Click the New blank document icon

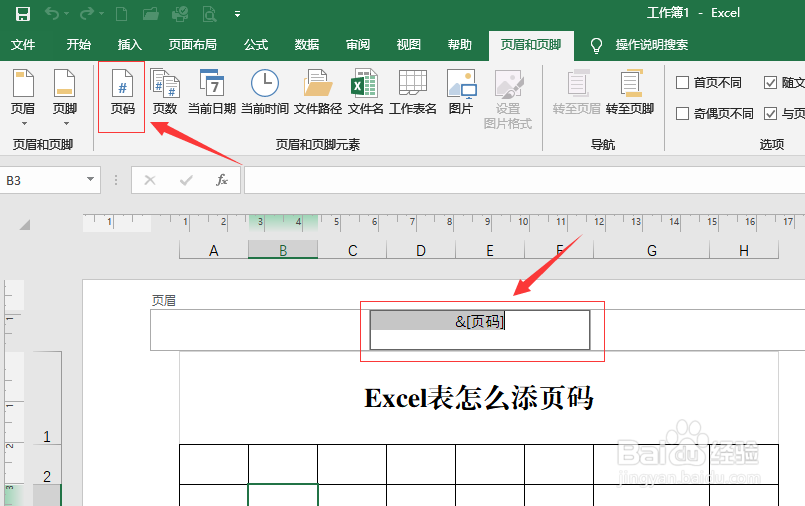pos(122,14)
